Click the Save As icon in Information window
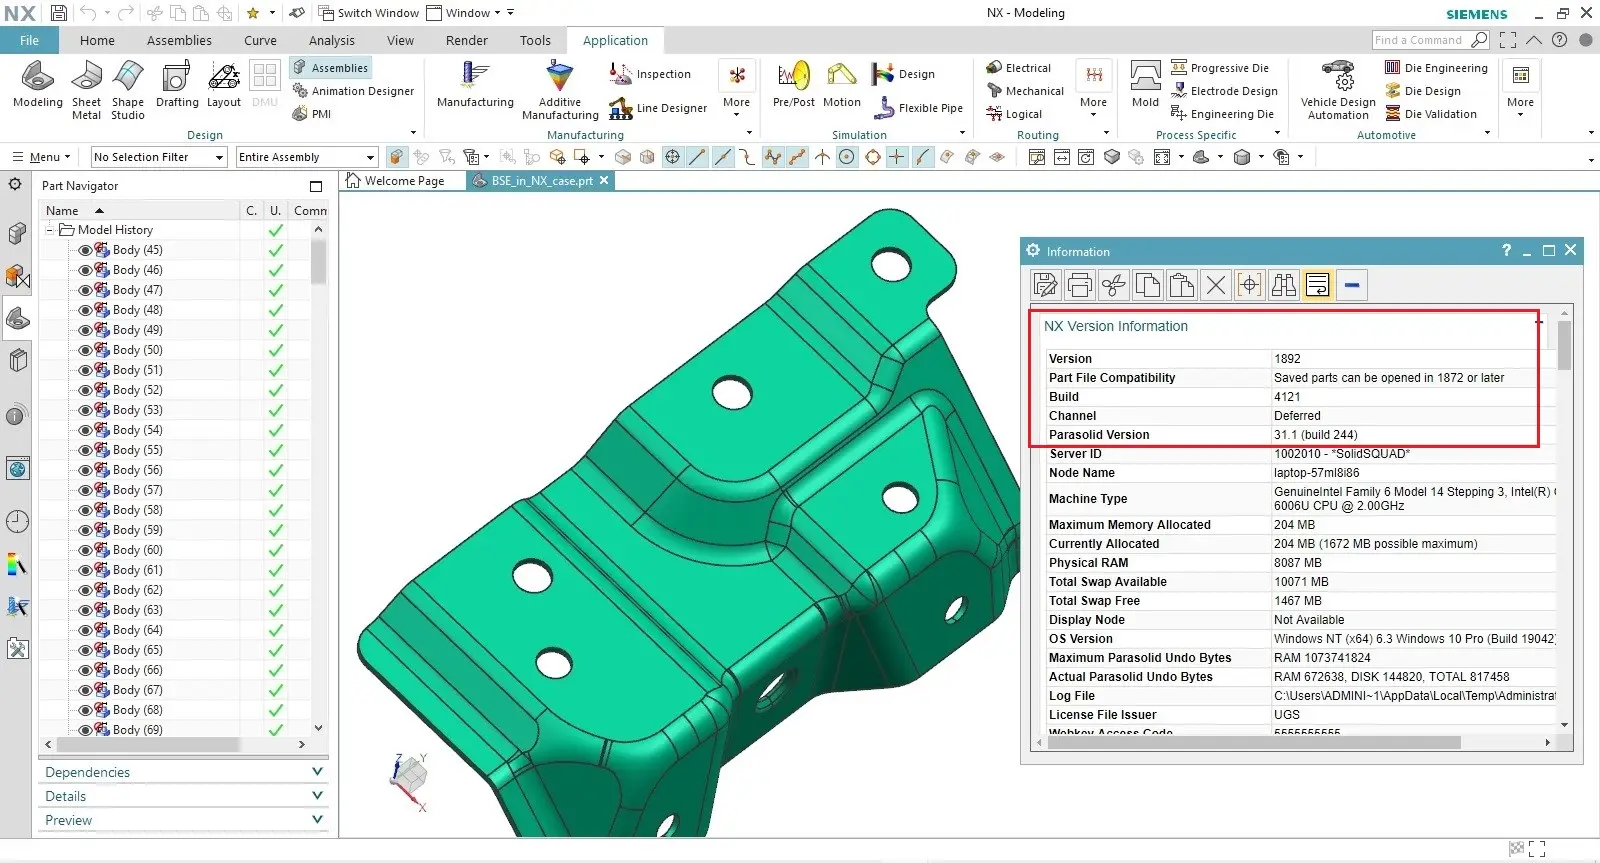Viewport: 1600px width, 863px height. [x=1046, y=285]
